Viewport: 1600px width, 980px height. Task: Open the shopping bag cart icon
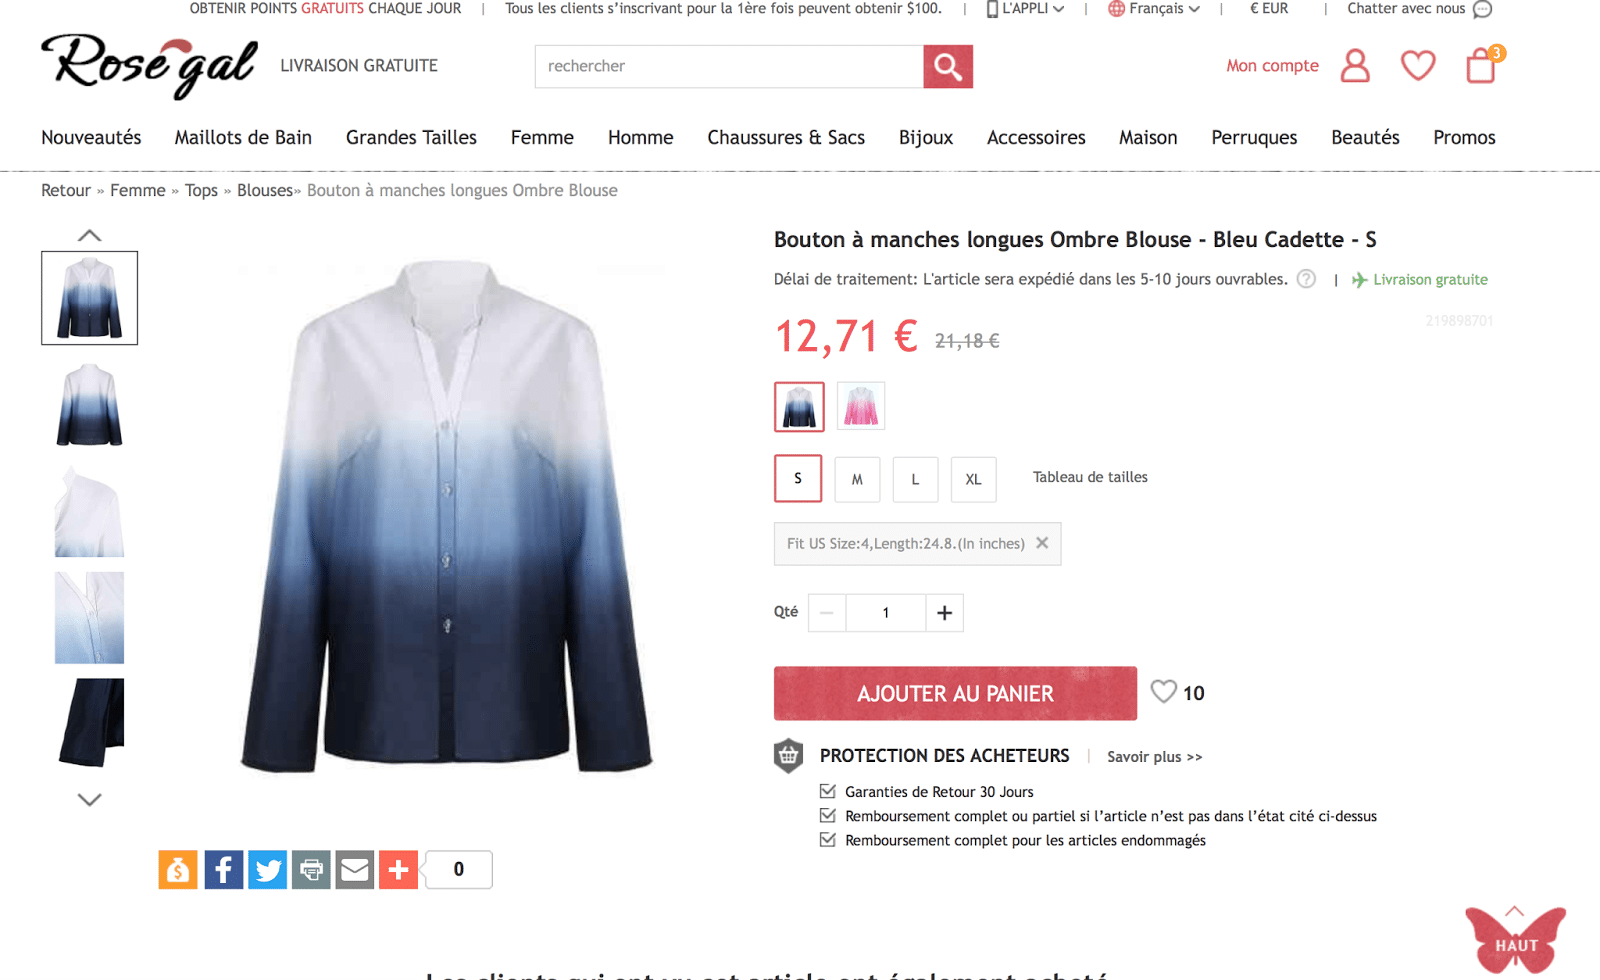[1482, 66]
